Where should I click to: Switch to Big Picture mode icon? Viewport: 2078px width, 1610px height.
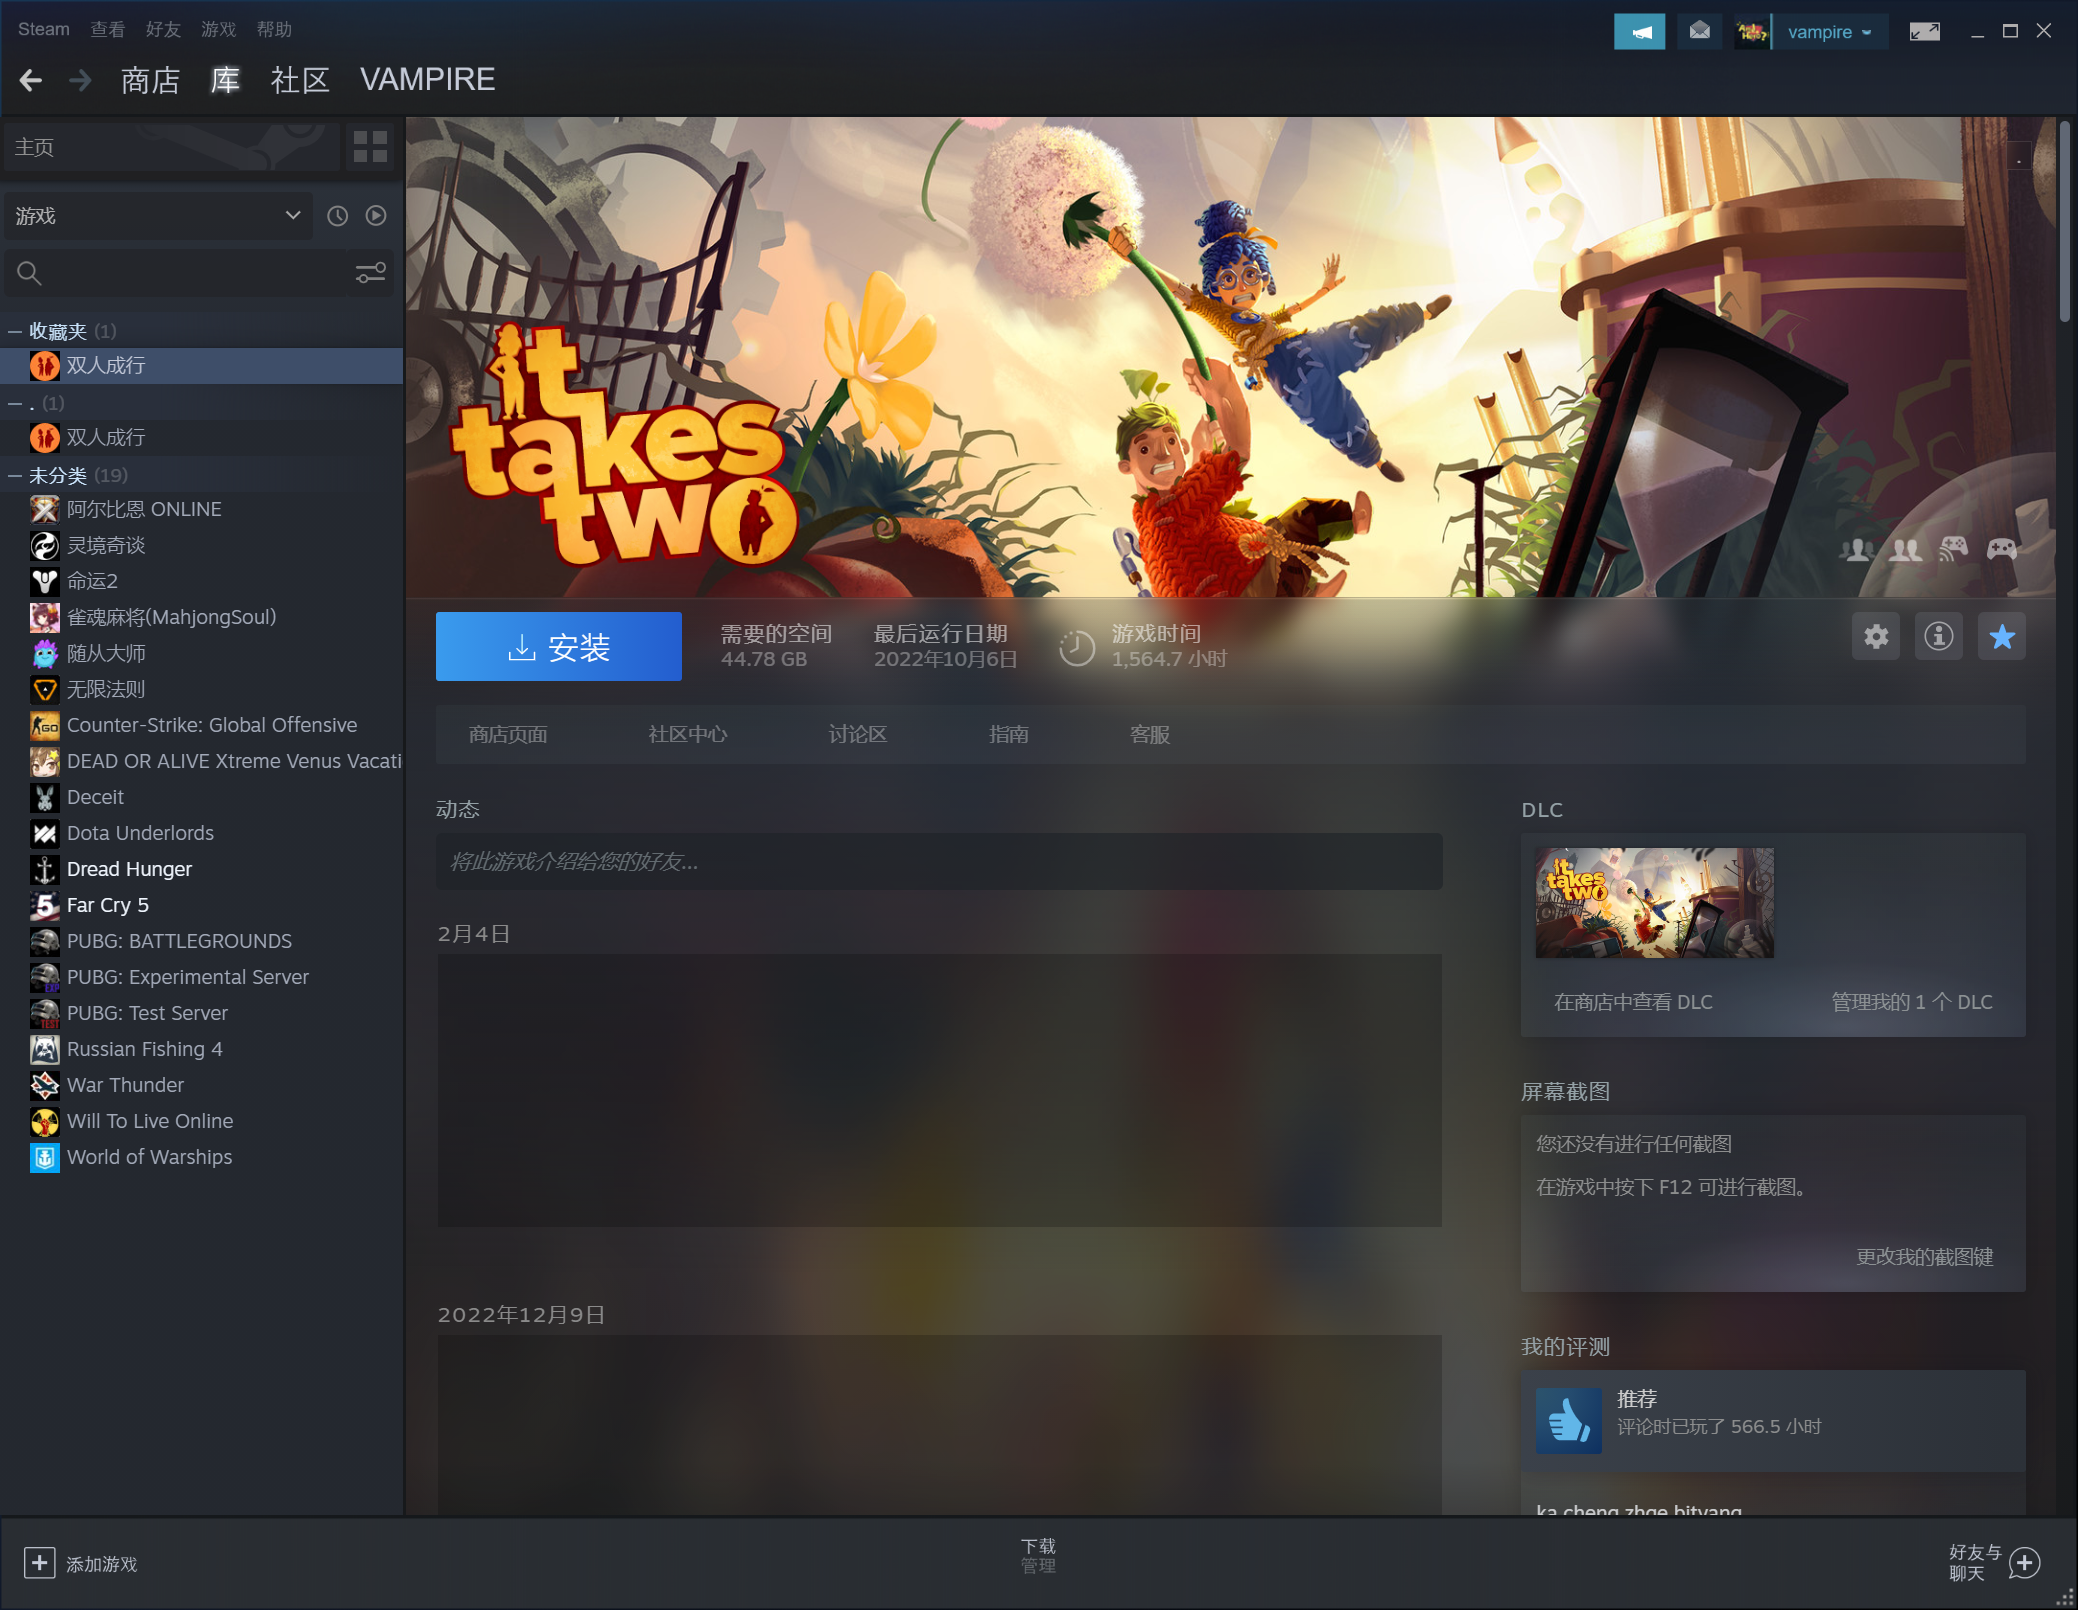pos(1924,31)
